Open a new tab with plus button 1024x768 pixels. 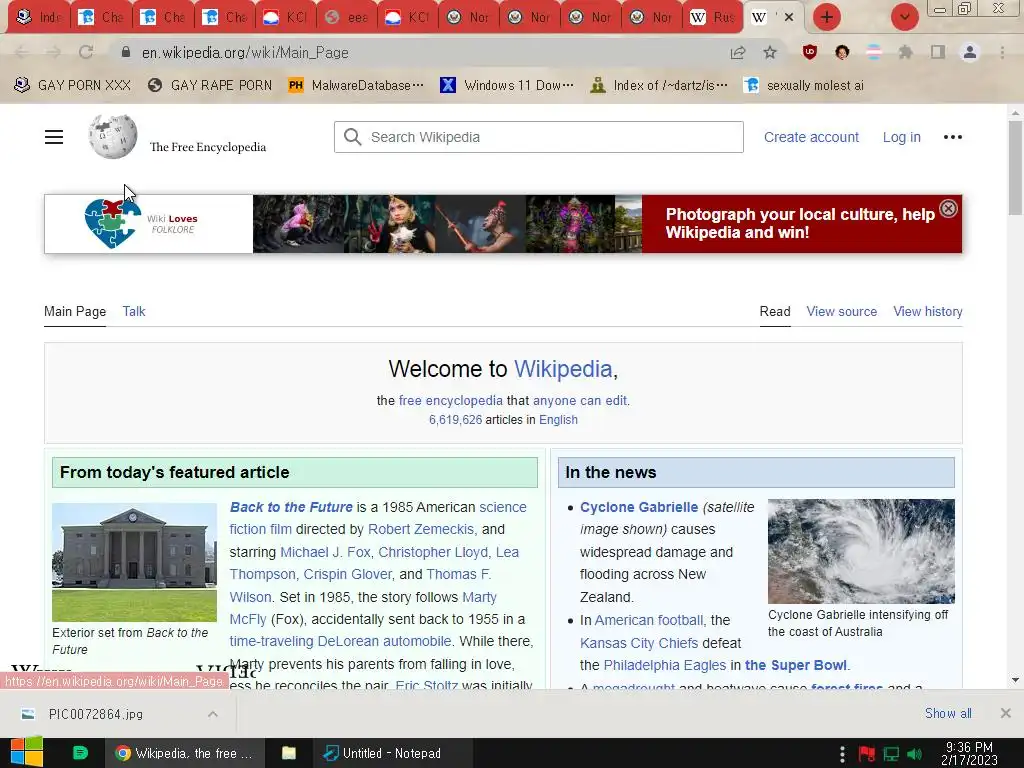(827, 17)
